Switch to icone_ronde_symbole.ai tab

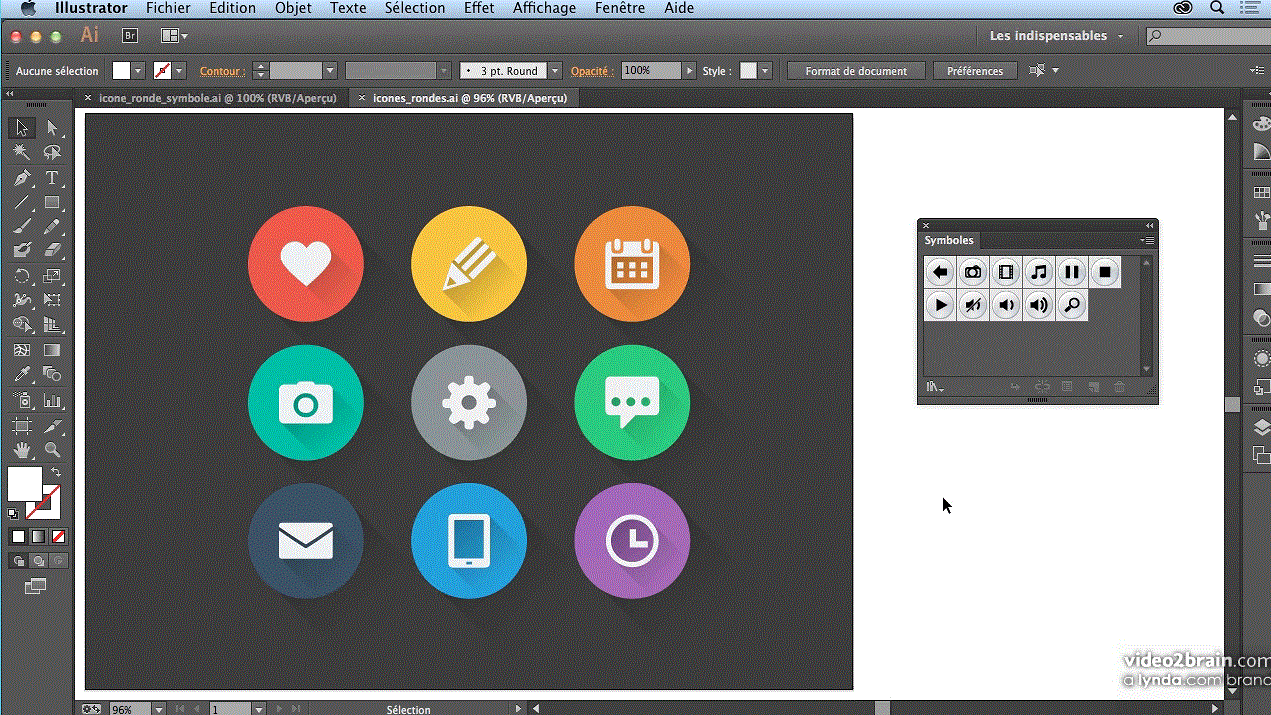[x=217, y=98]
